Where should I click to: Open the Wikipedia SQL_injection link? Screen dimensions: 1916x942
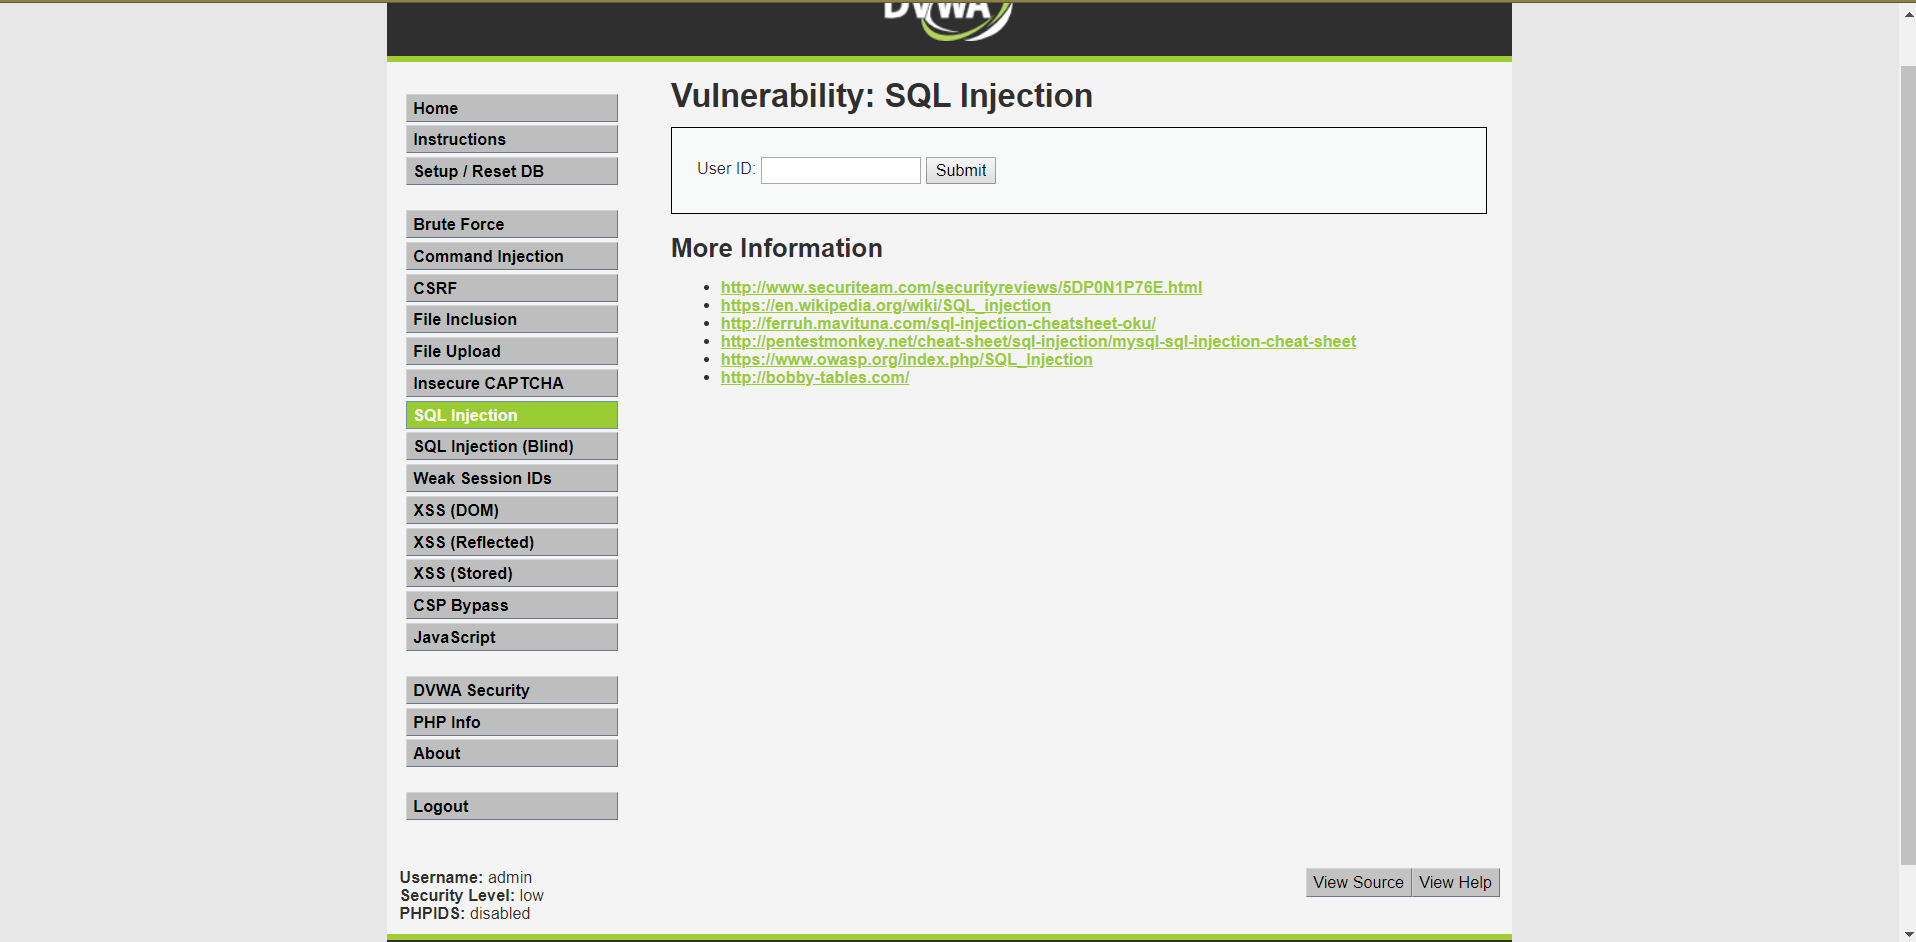pyautogui.click(x=886, y=305)
